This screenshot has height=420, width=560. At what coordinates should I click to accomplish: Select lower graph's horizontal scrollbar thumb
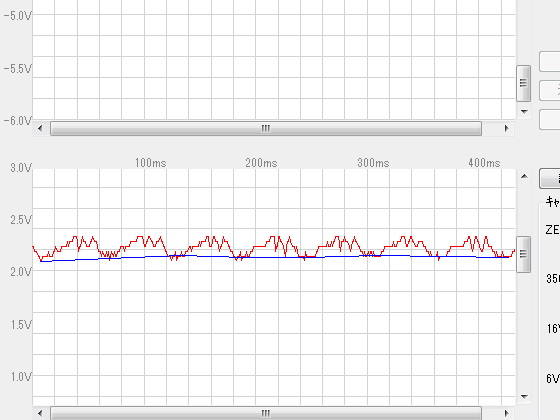coord(266,414)
